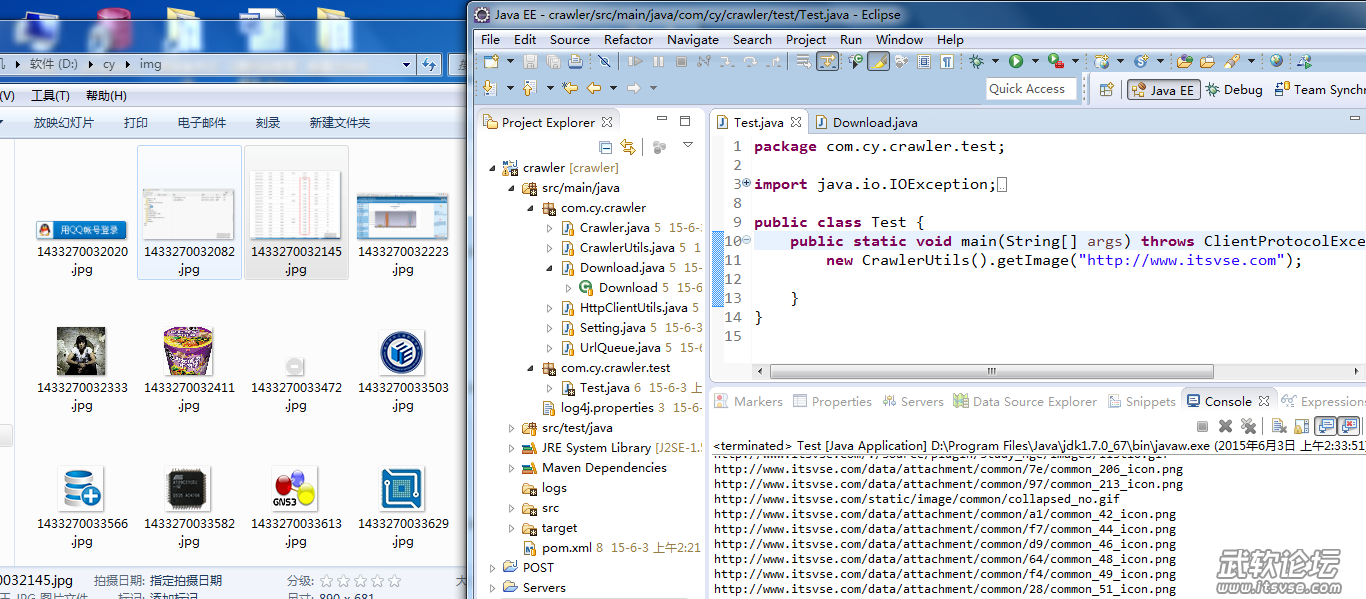This screenshot has height=599, width=1366.
Task: Click the Open Type folder icon in toolbar
Action: point(1185,62)
